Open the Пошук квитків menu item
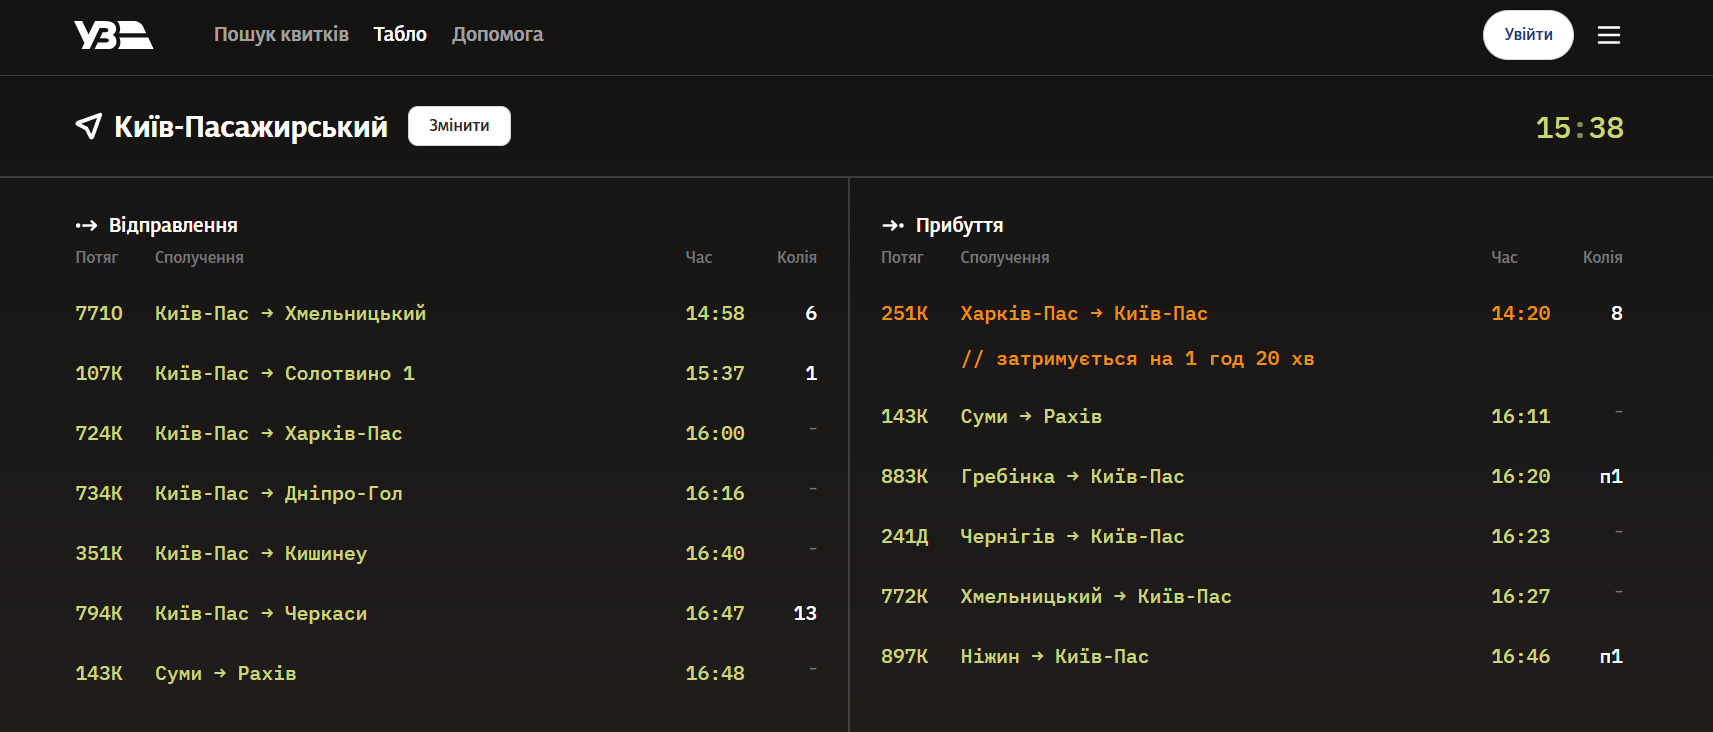 tap(281, 34)
